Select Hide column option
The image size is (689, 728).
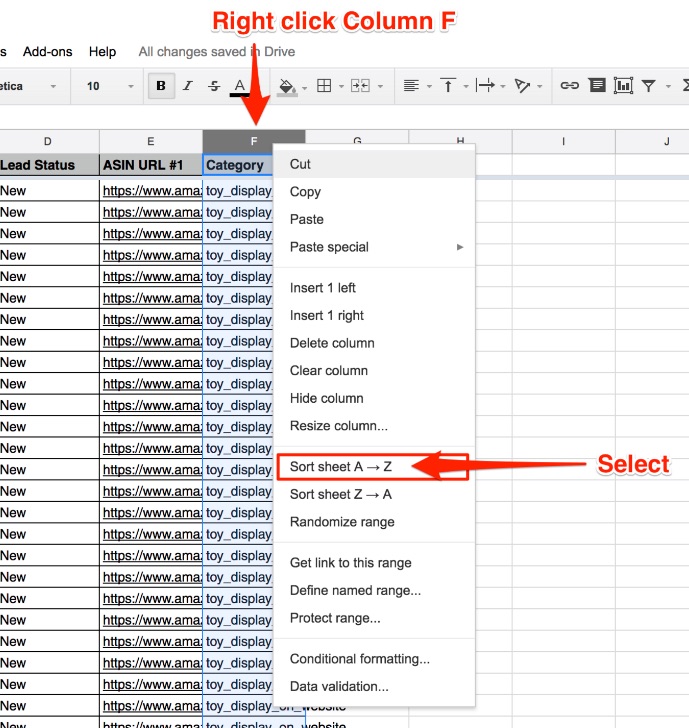point(374,398)
